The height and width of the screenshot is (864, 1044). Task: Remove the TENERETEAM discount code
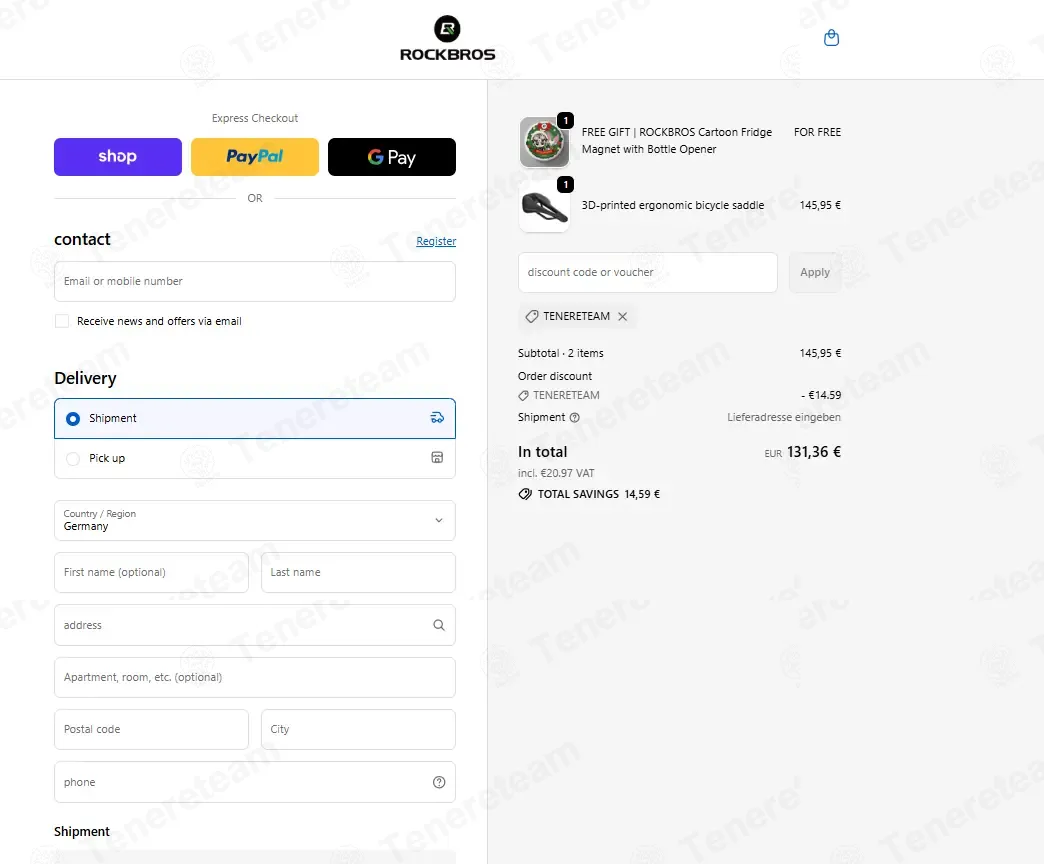(623, 316)
